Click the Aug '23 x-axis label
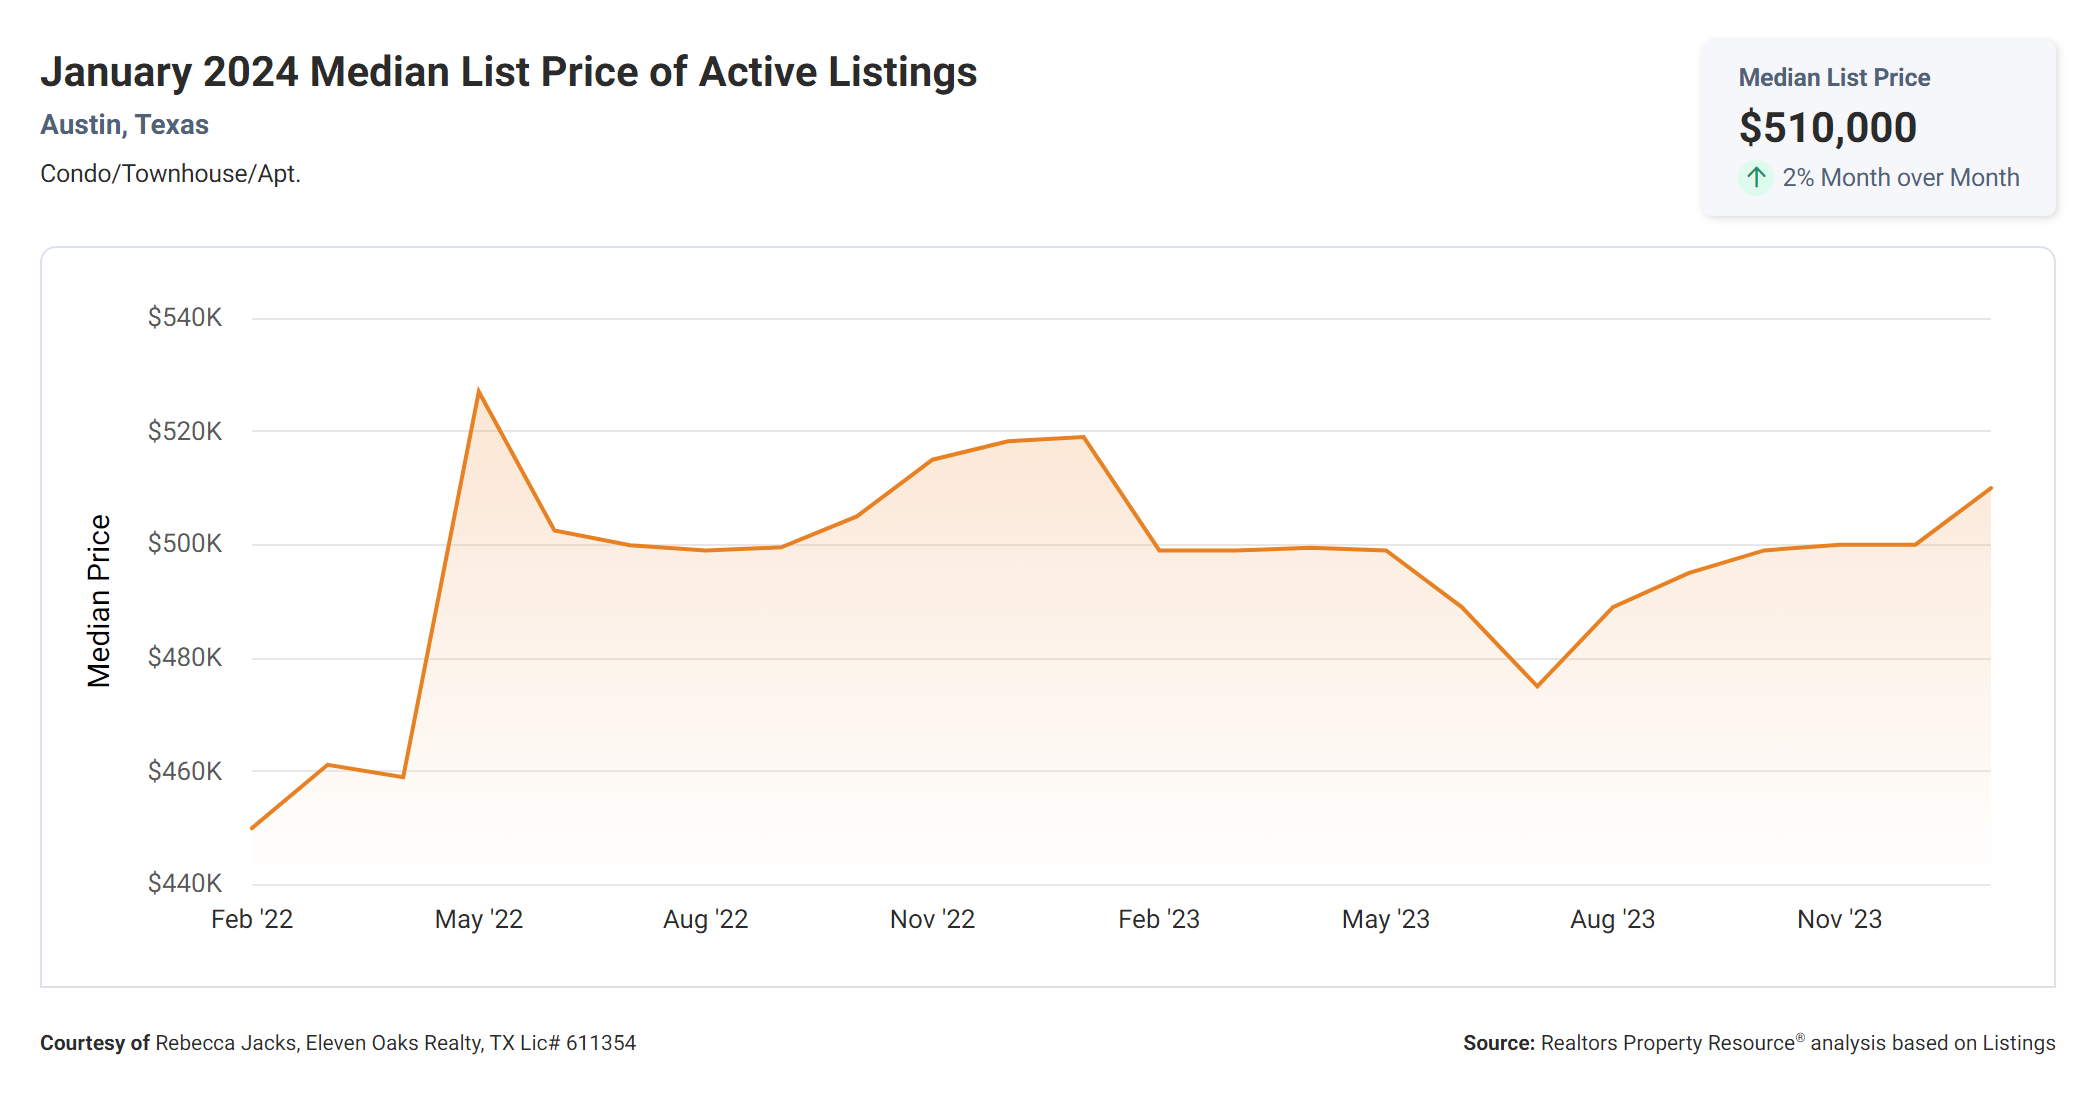The width and height of the screenshot is (2096, 1100). [1612, 919]
